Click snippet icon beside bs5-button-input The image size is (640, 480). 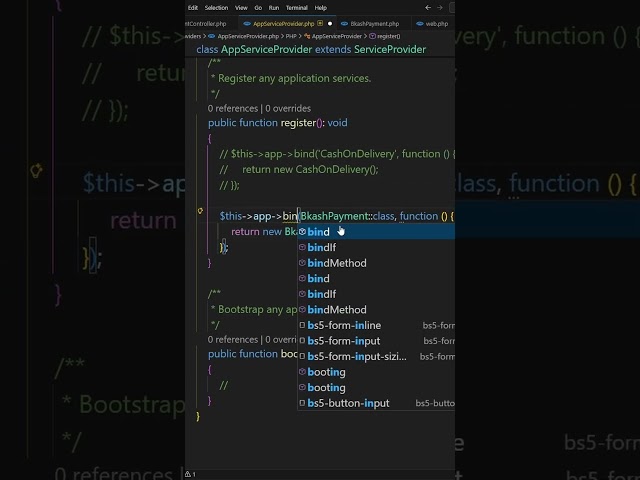tap(302, 403)
